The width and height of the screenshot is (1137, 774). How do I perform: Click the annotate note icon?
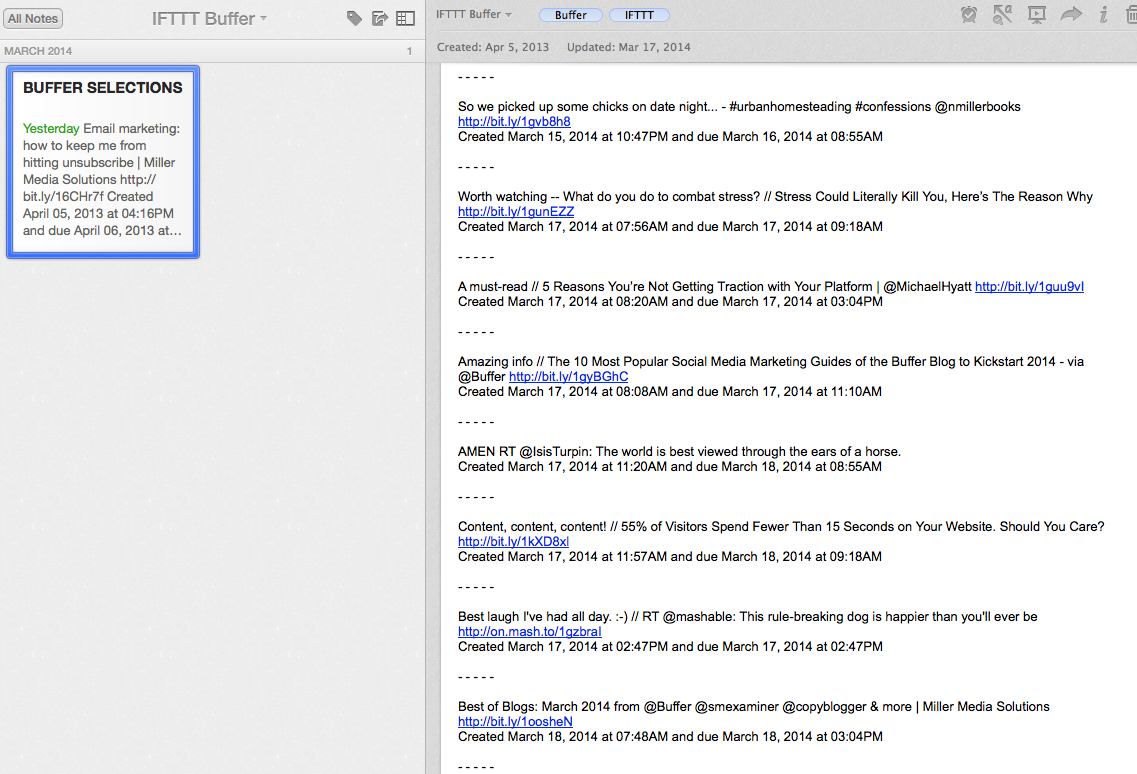coord(1002,15)
